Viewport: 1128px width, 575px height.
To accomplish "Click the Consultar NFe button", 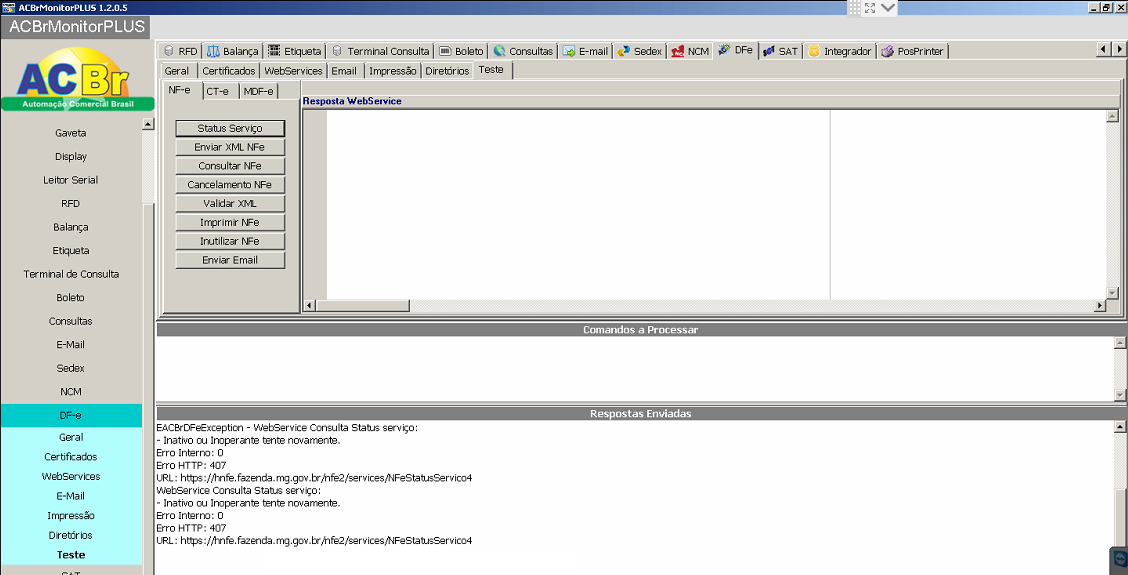I will point(230,166).
